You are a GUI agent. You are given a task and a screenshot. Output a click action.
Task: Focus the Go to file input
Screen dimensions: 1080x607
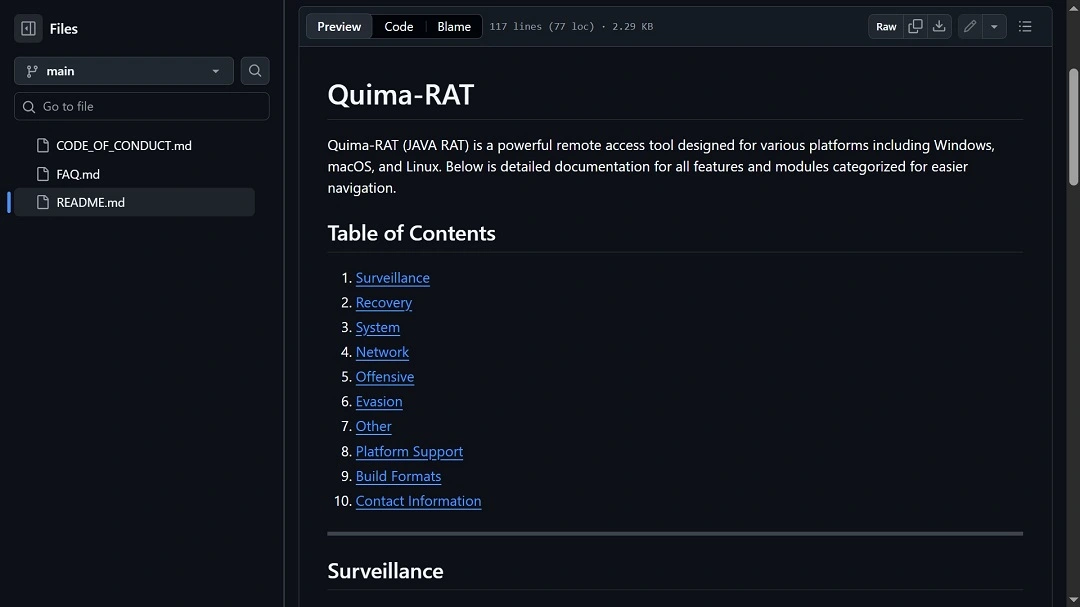[142, 107]
